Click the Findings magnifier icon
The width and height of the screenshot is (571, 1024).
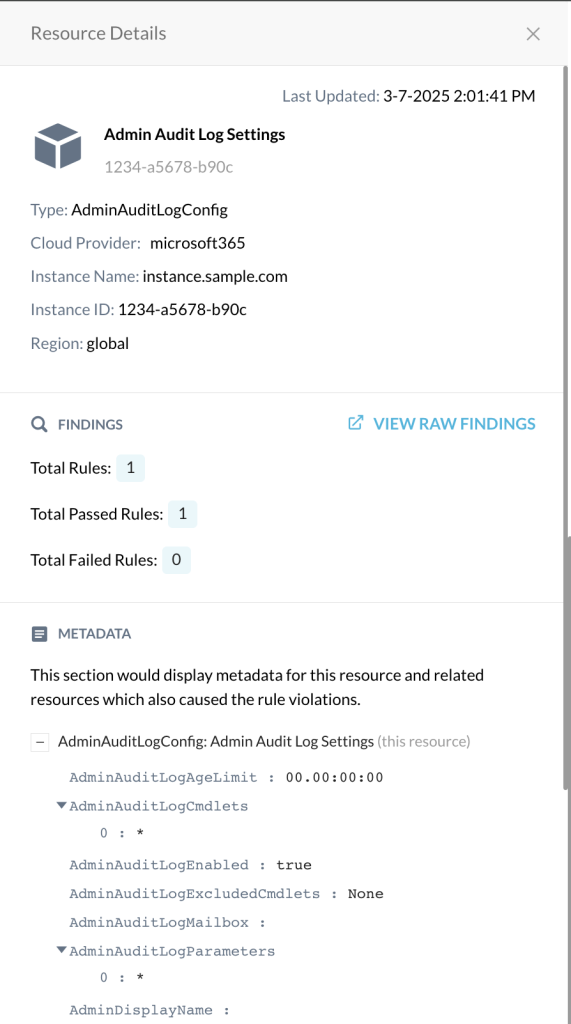(x=39, y=424)
